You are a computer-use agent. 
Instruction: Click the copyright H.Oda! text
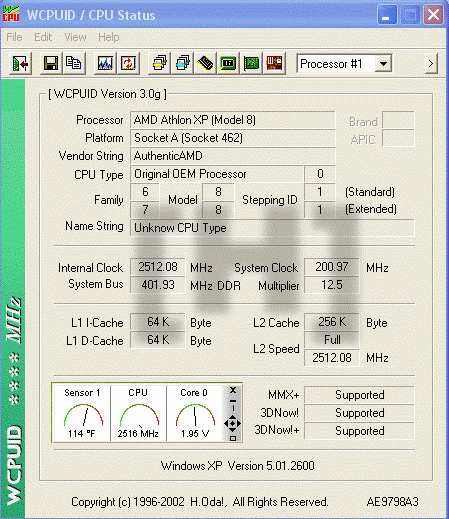[200, 502]
